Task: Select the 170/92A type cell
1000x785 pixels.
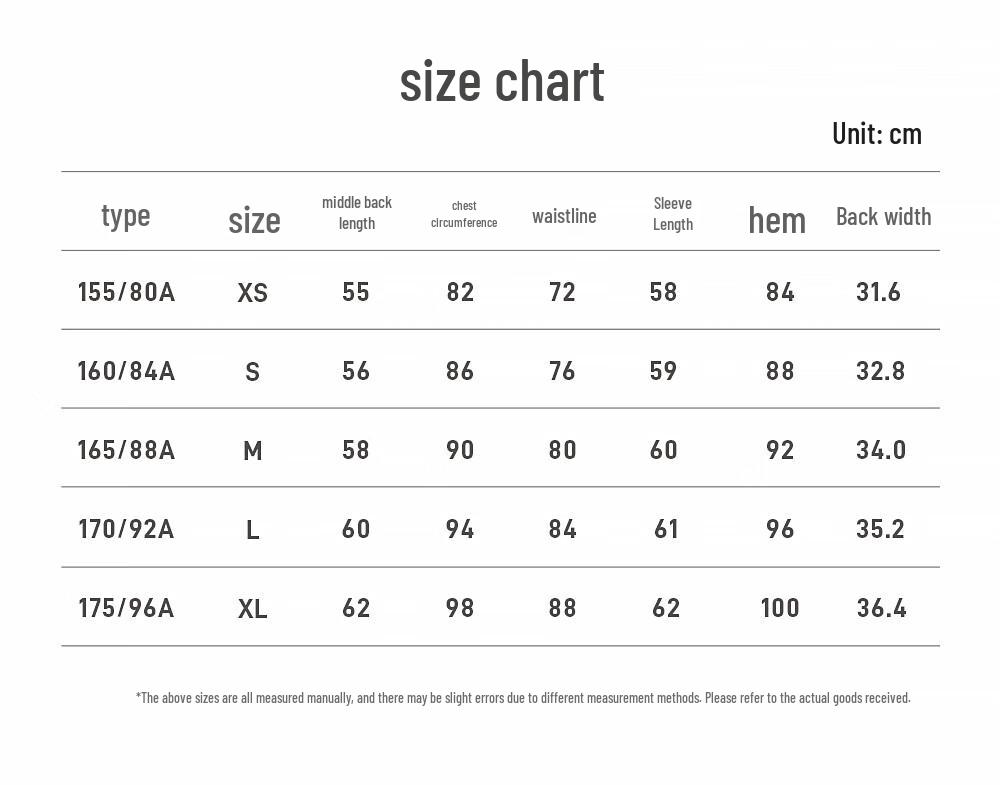Action: pyautogui.click(x=126, y=529)
